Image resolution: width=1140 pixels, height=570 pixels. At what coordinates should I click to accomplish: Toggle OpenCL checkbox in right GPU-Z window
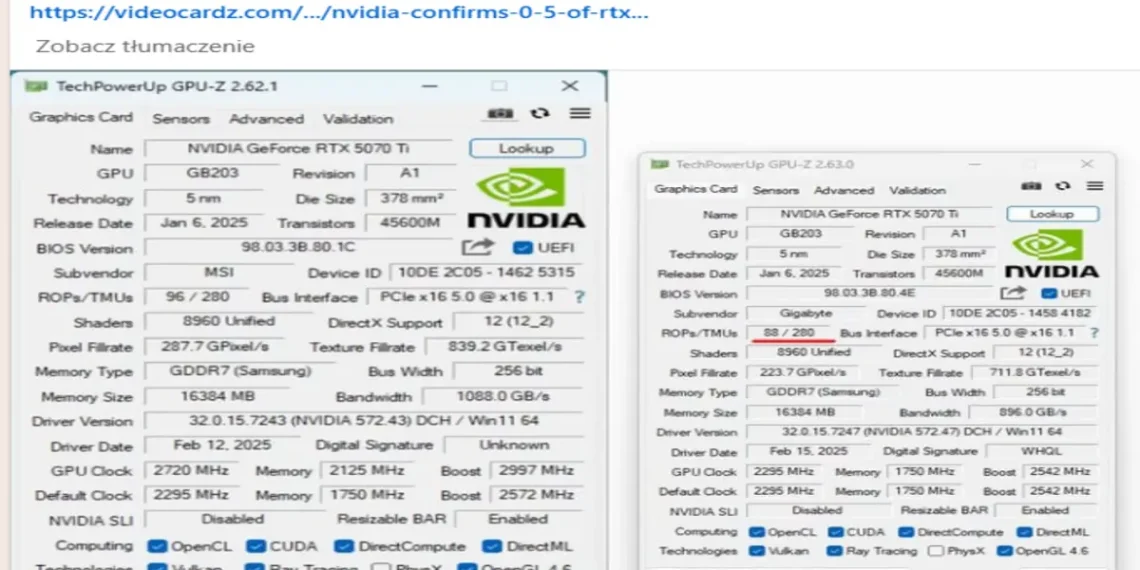point(757,532)
